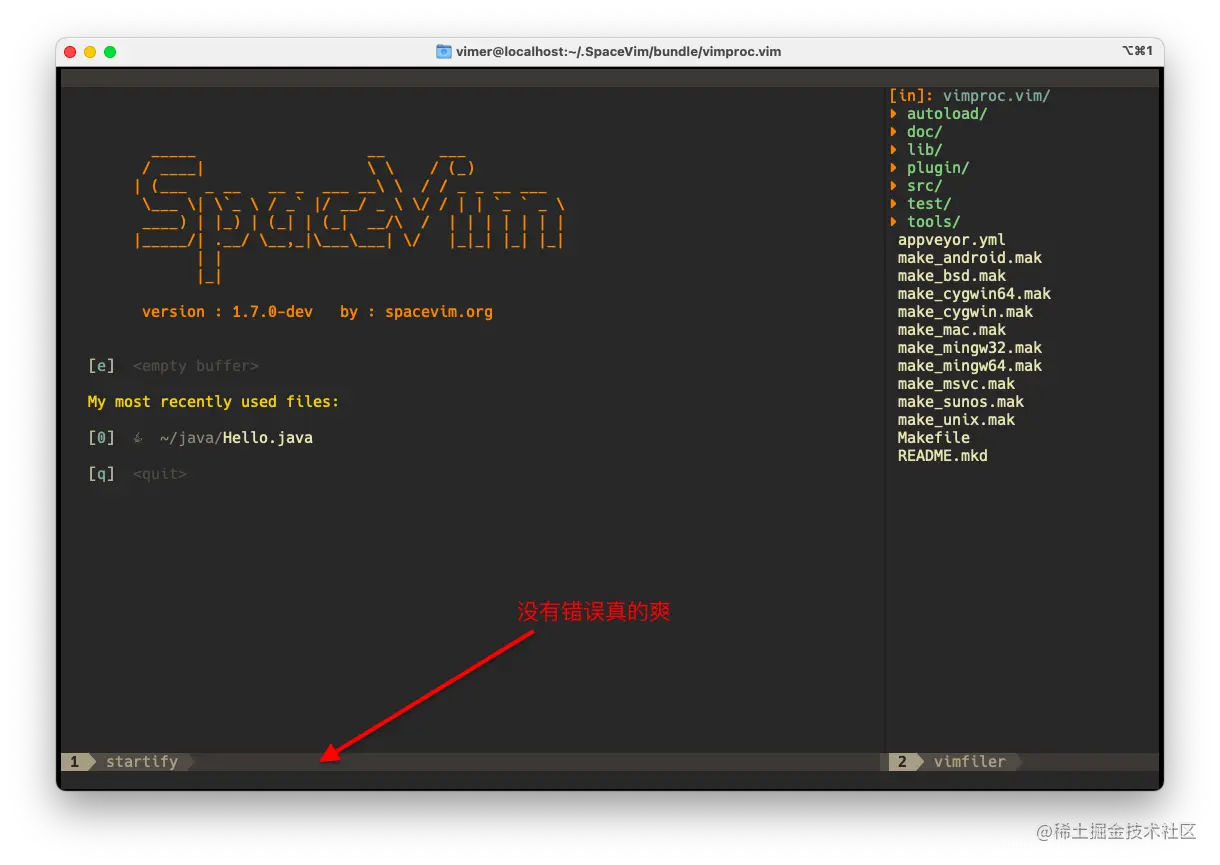
Task: Click the terminal window title text
Action: 619,51
